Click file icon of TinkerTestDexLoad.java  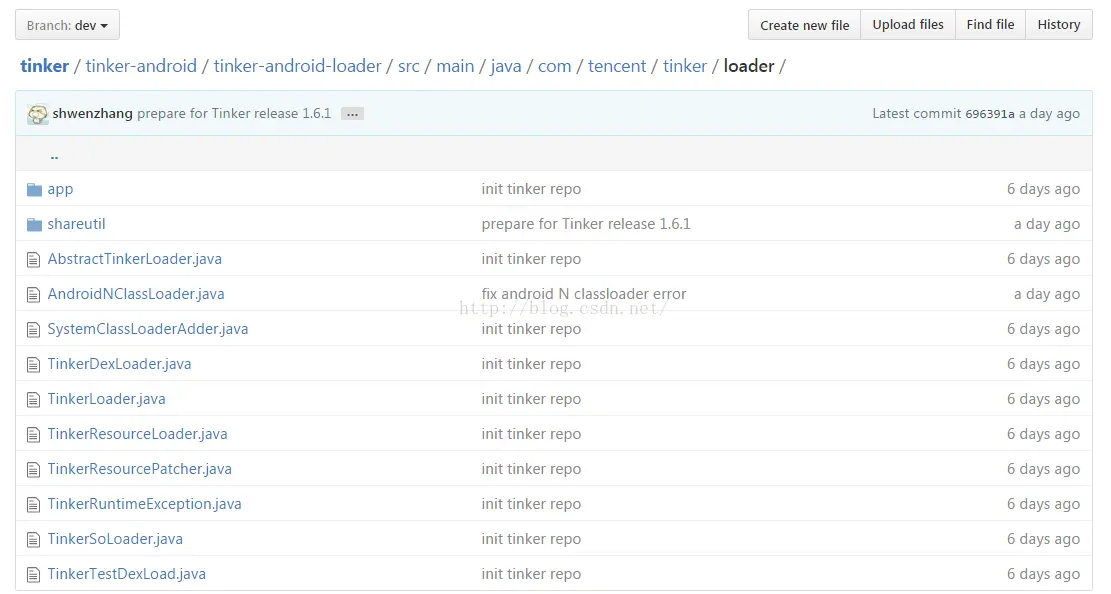click(x=33, y=574)
